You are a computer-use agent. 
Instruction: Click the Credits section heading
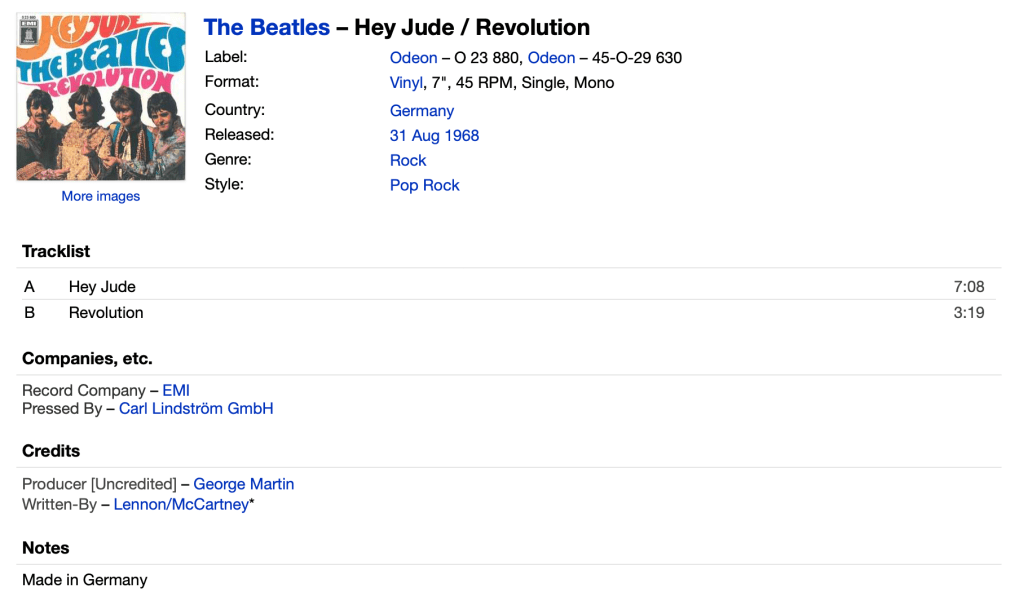click(x=51, y=451)
